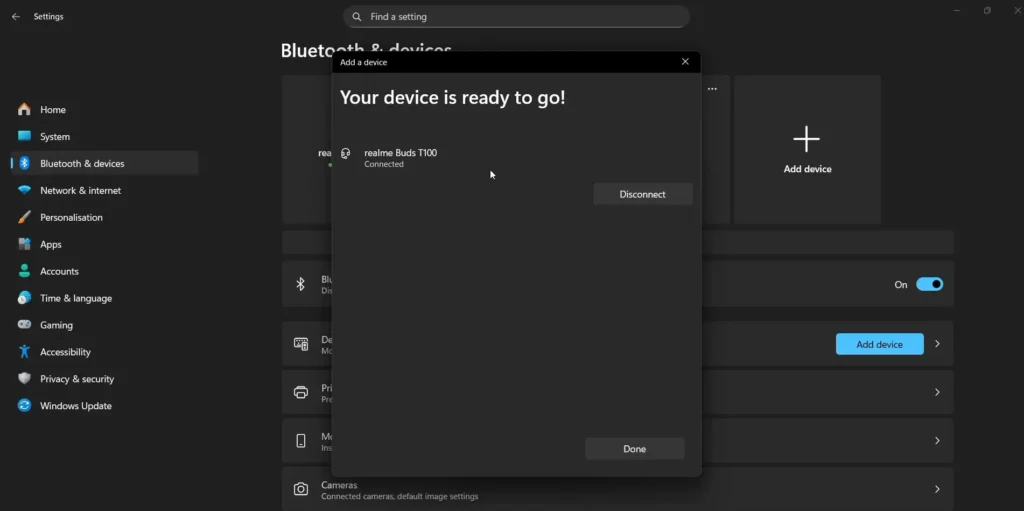Open the Cameras settings row
Image resolution: width=1024 pixels, height=511 pixels.
[x=618, y=489]
